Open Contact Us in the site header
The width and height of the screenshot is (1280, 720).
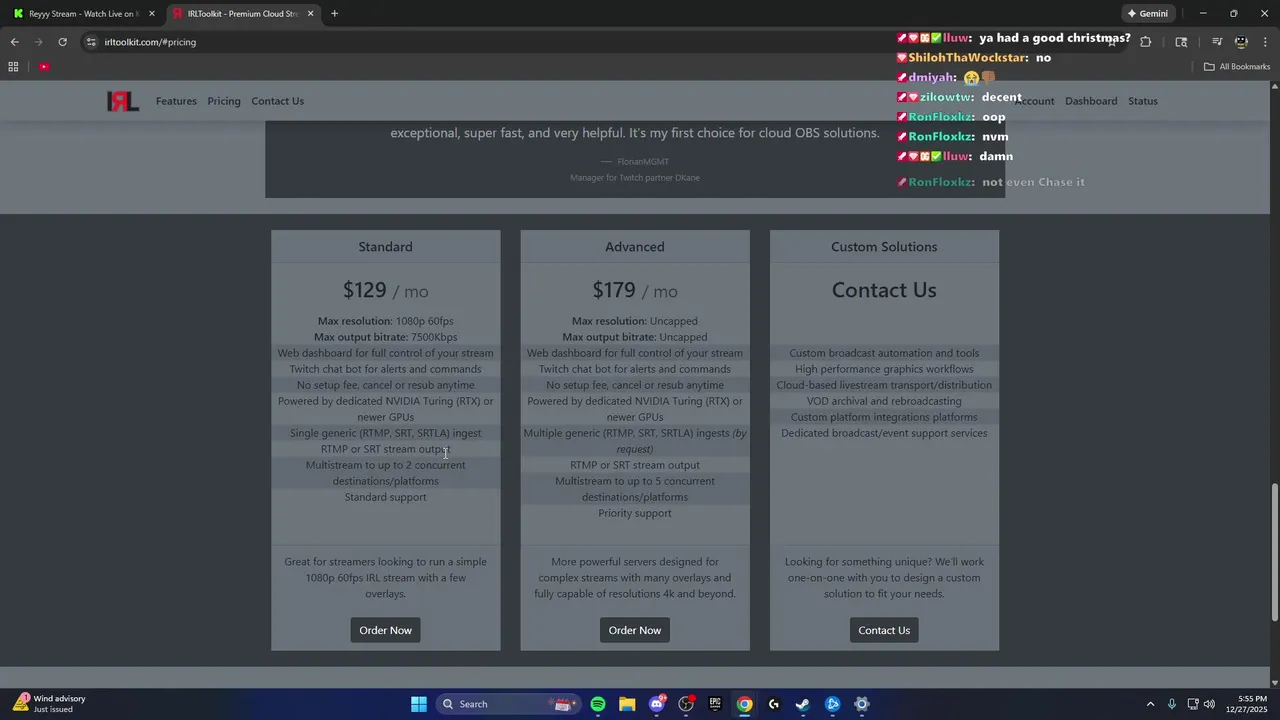[277, 101]
